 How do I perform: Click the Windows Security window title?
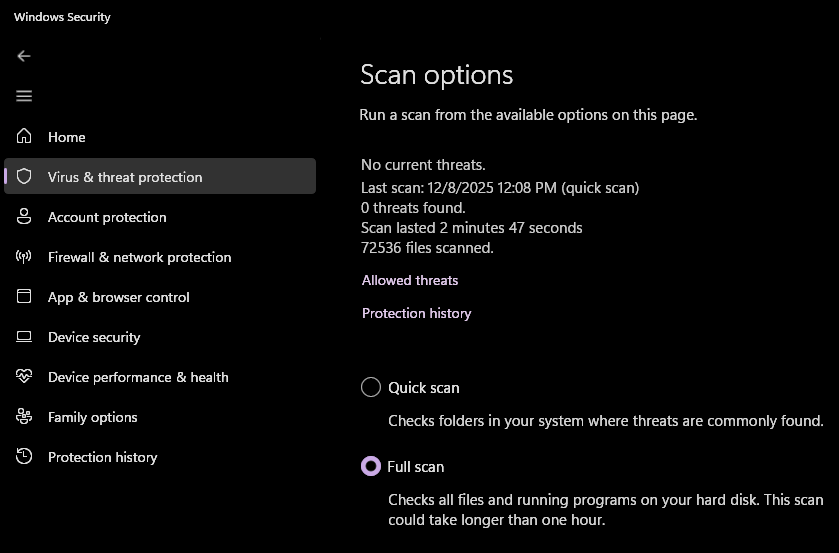[x=62, y=17]
